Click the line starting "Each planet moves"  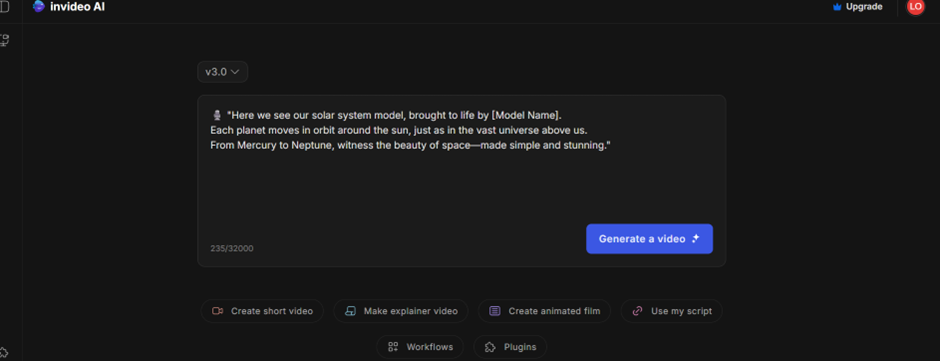click(x=399, y=130)
